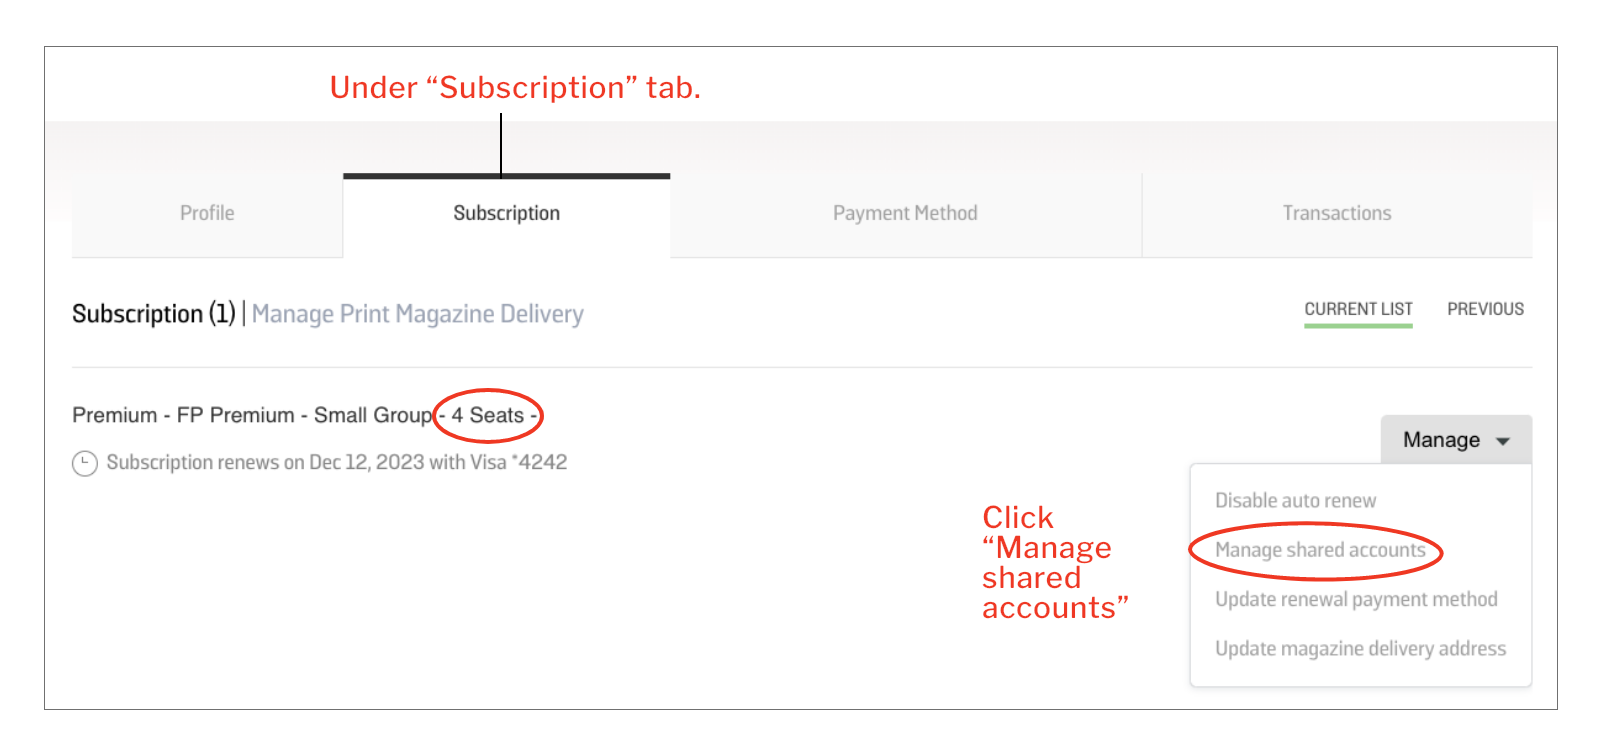The width and height of the screenshot is (1600, 752).
Task: Open the Payment Method tab
Action: pyautogui.click(x=905, y=213)
